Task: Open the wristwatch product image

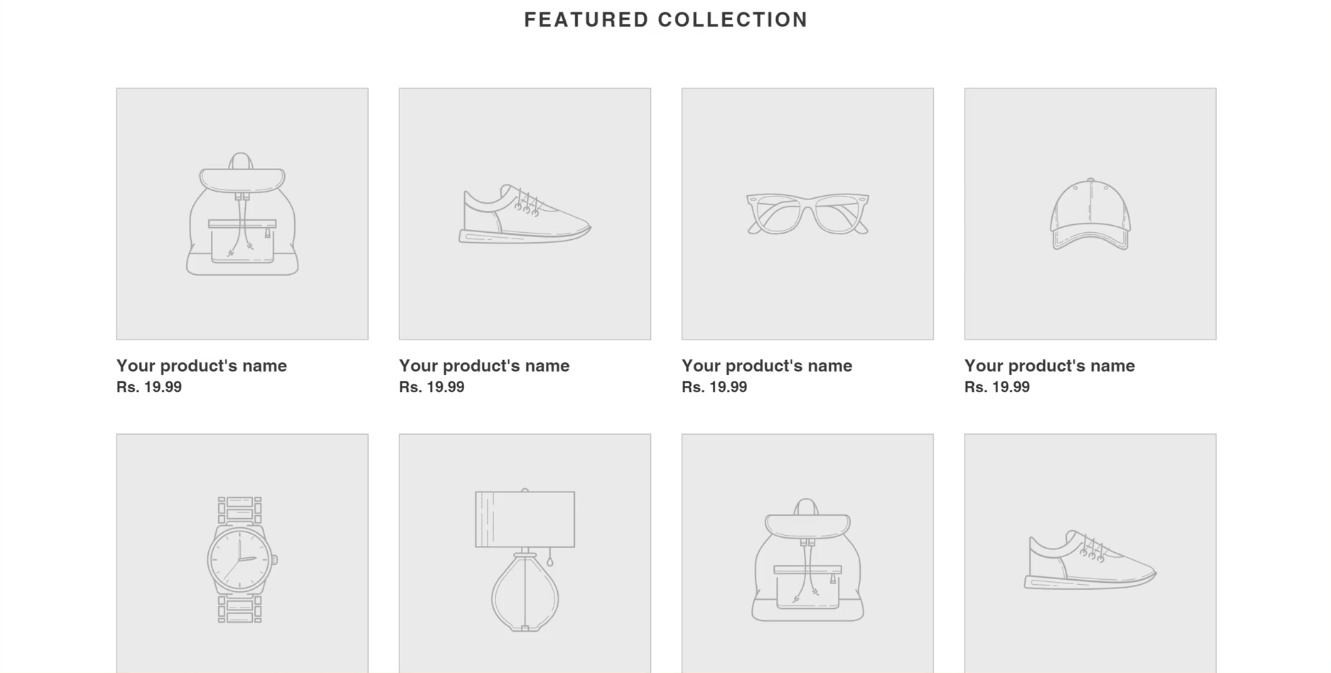Action: coord(242,553)
